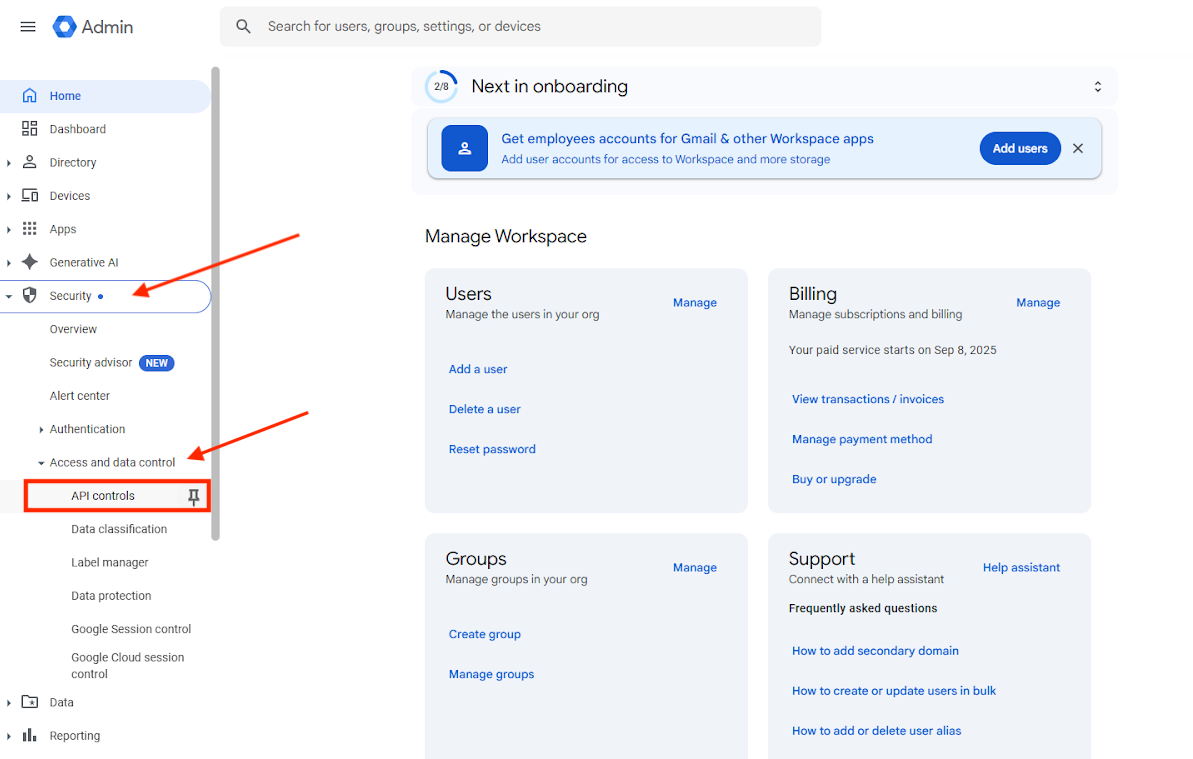Open Label manager
This screenshot has height=759, width=1193.
(110, 563)
